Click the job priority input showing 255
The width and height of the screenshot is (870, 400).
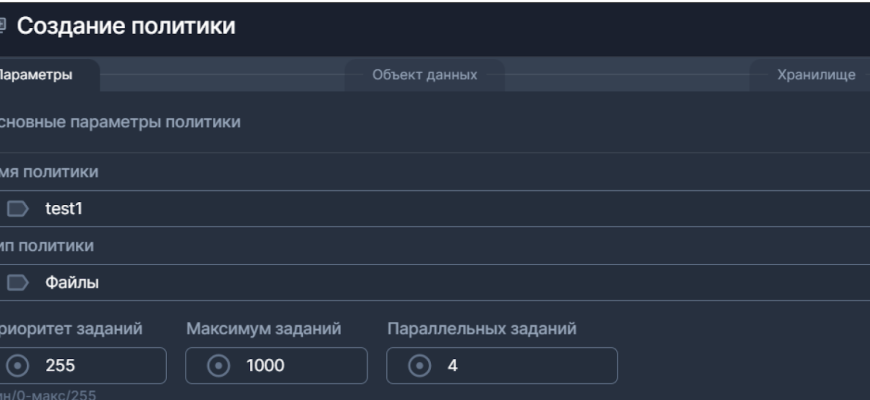click(95, 366)
